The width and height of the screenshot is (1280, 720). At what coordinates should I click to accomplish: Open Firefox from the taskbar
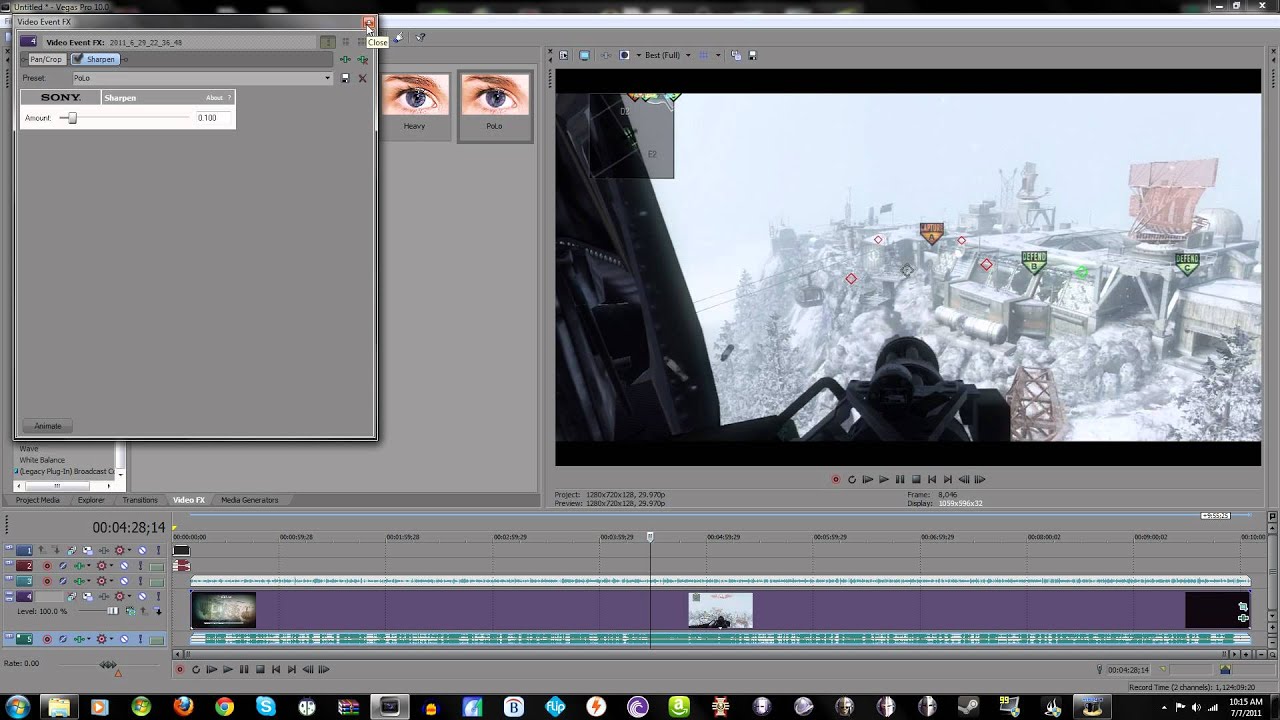click(x=183, y=707)
